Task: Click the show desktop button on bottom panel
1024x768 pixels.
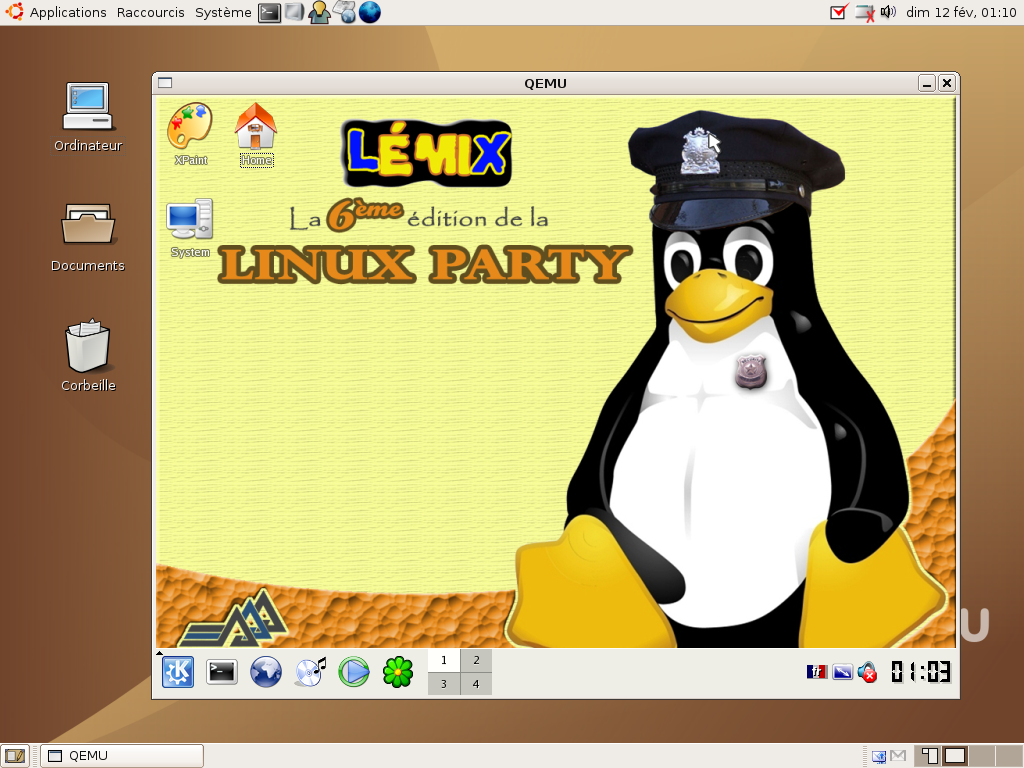Action: 14,756
